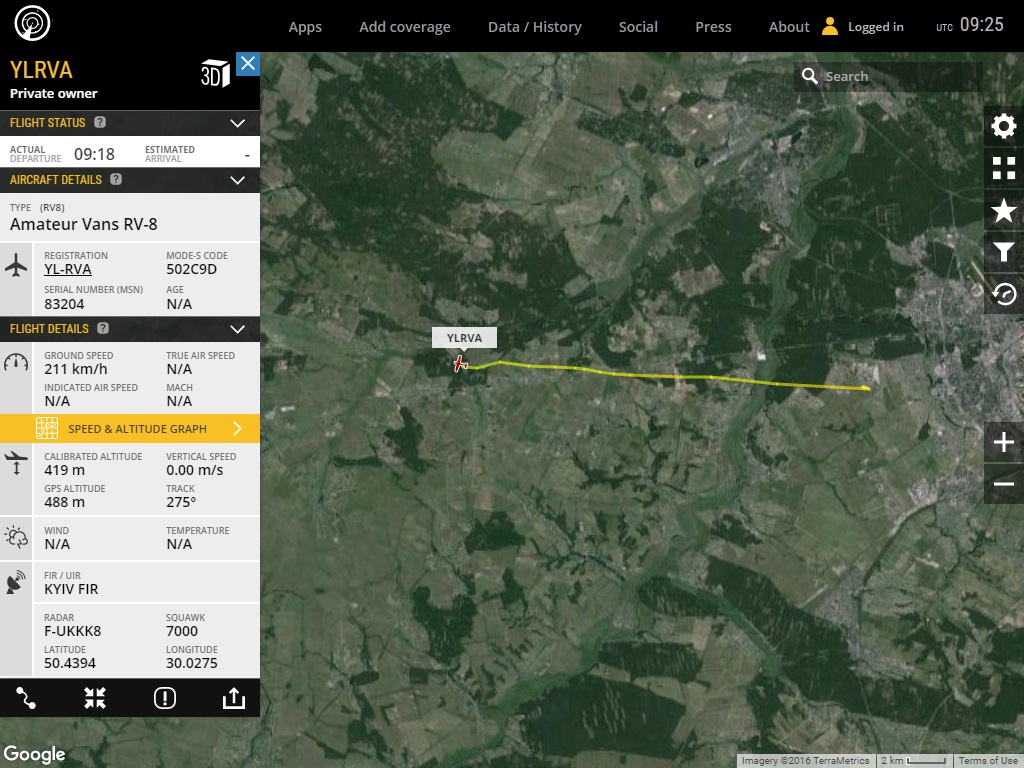Open bookmarks star icon
1024x768 pixels.
(1003, 211)
